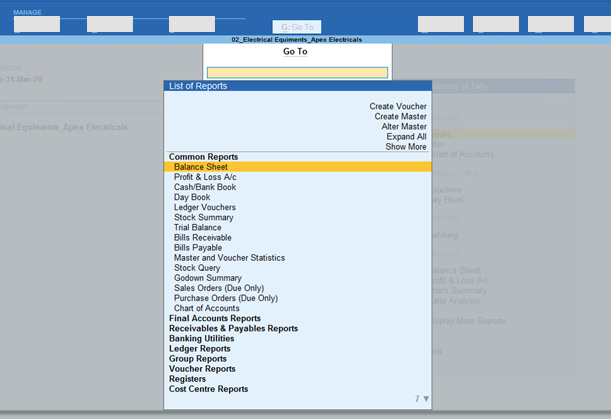
Task: Open the Balance Sheet report
Action: [x=200, y=167]
